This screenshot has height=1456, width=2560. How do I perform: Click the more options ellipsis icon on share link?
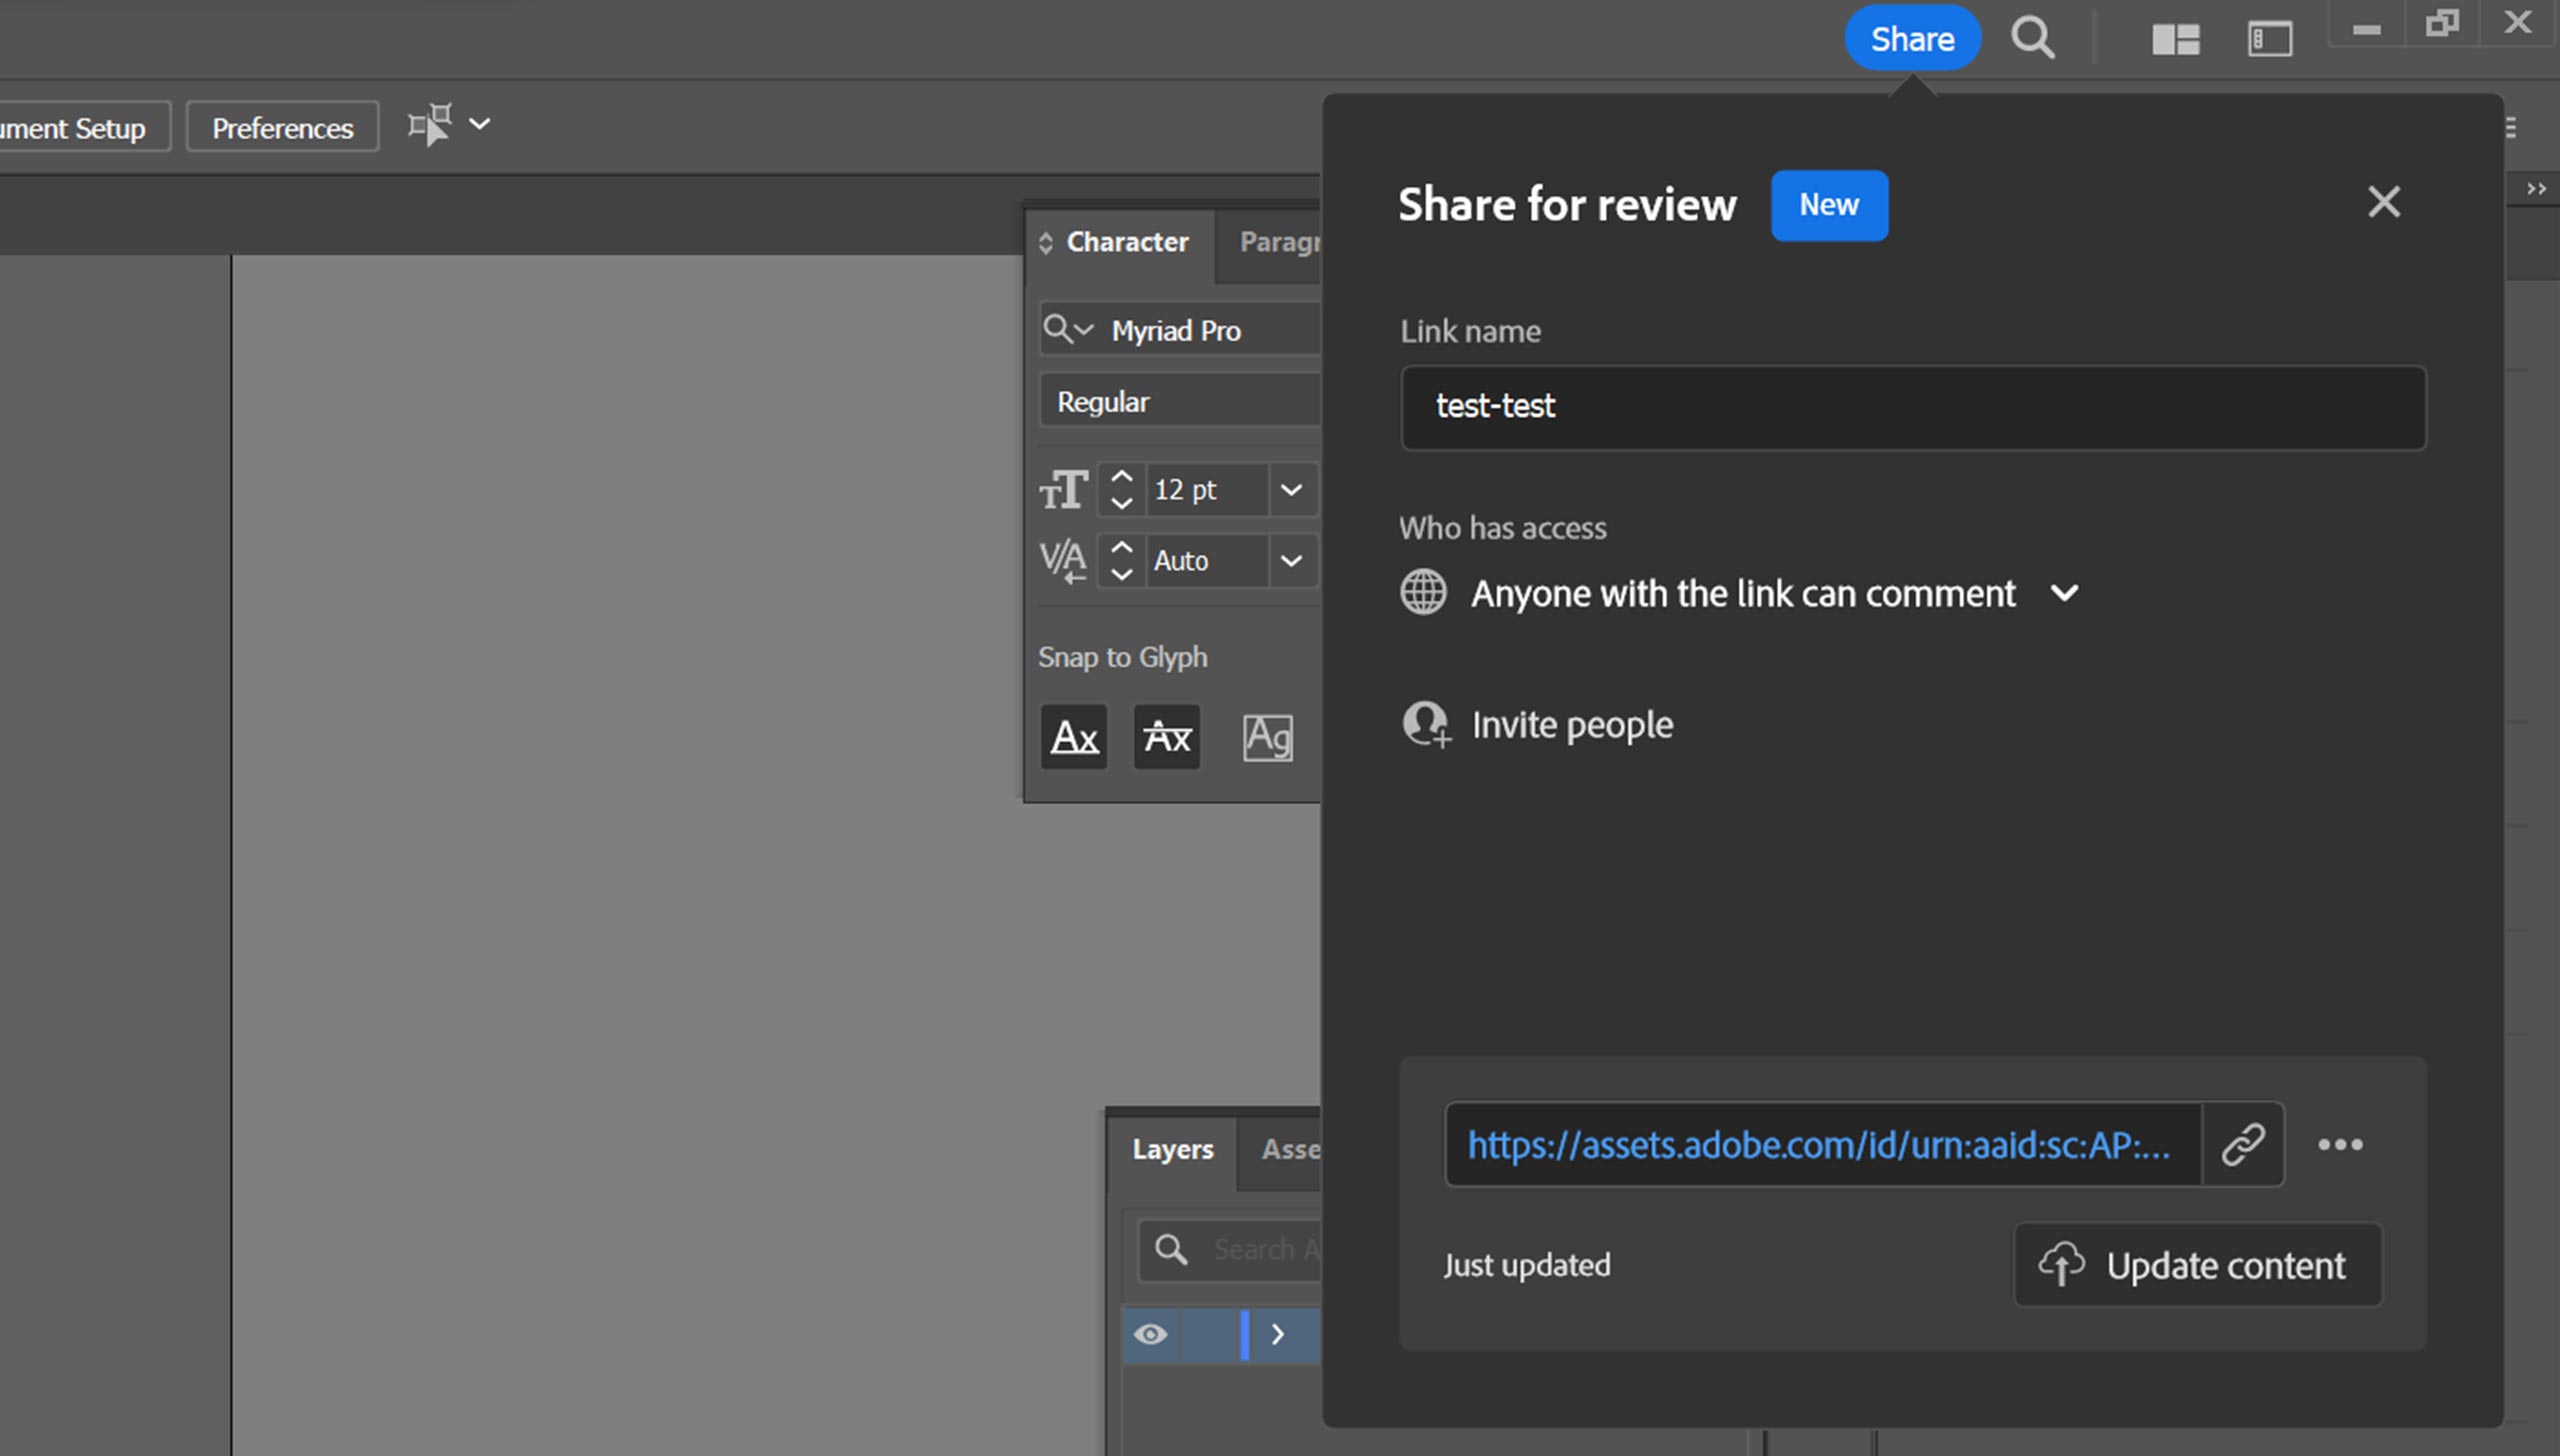[x=2342, y=1145]
